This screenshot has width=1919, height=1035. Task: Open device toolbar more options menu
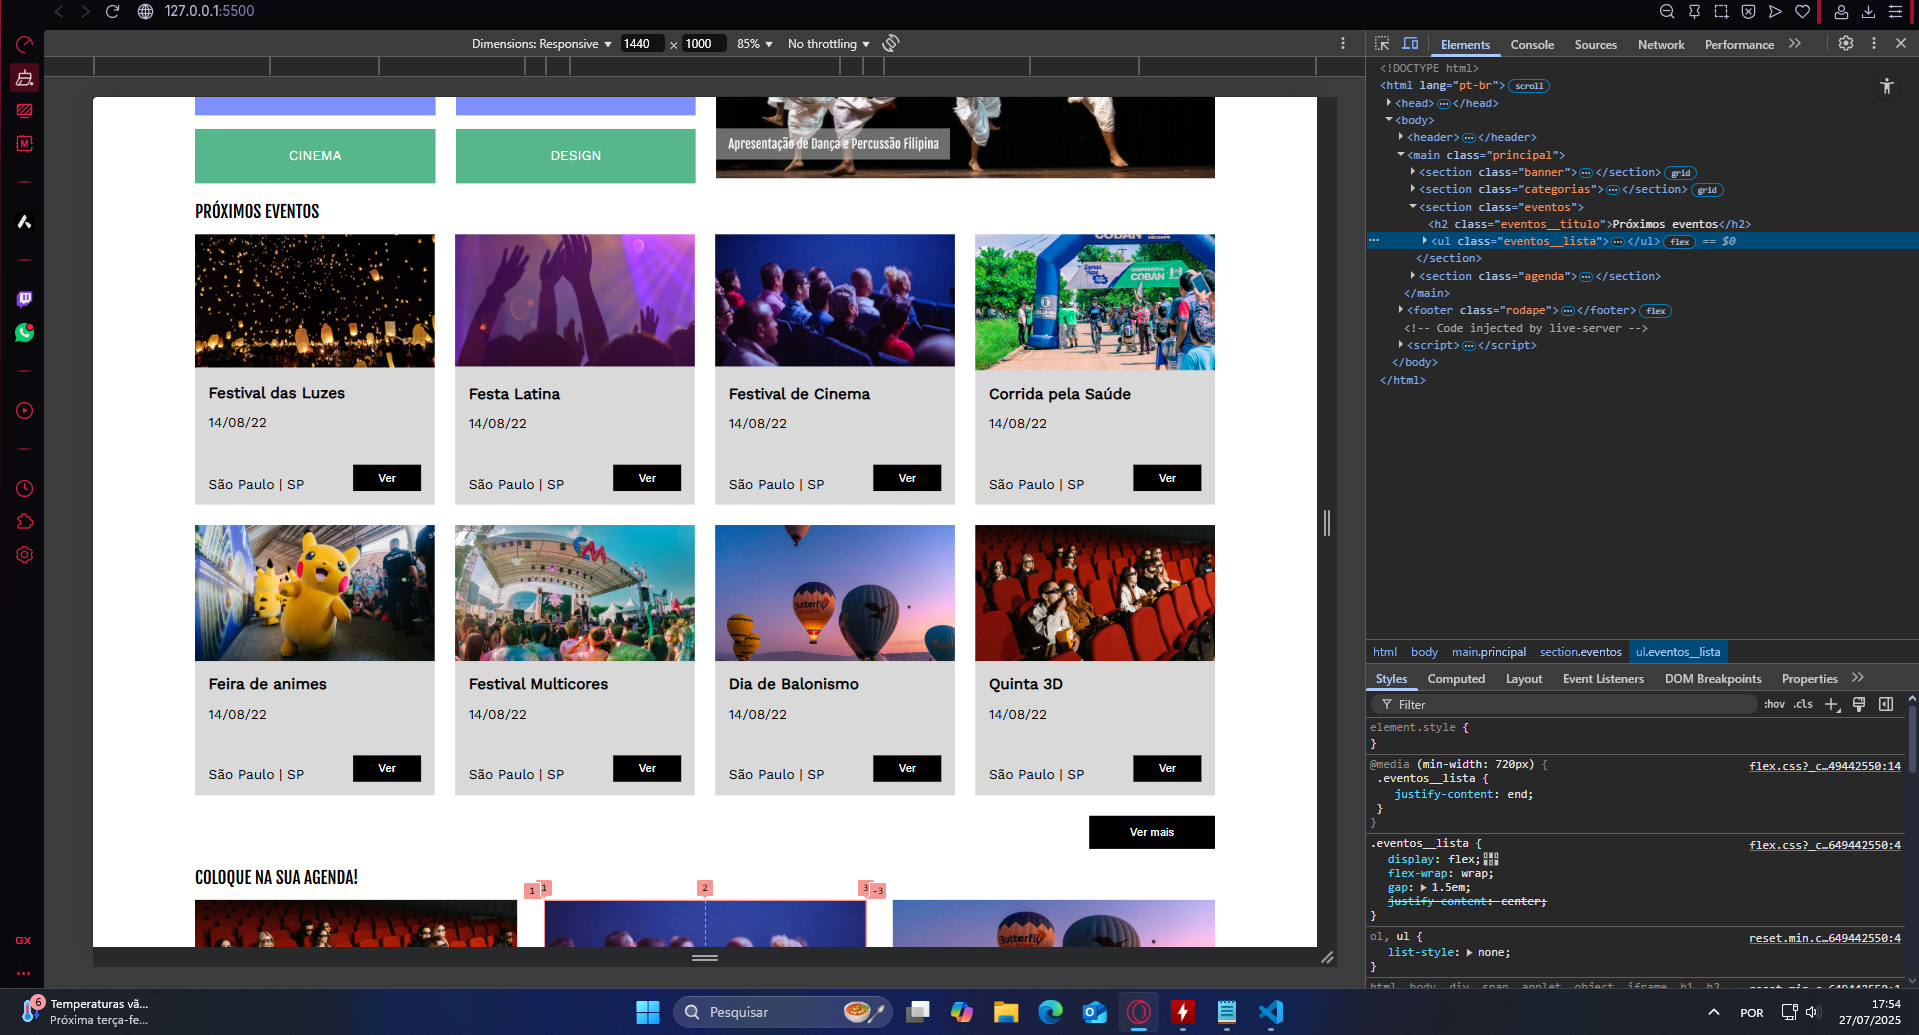[1343, 43]
